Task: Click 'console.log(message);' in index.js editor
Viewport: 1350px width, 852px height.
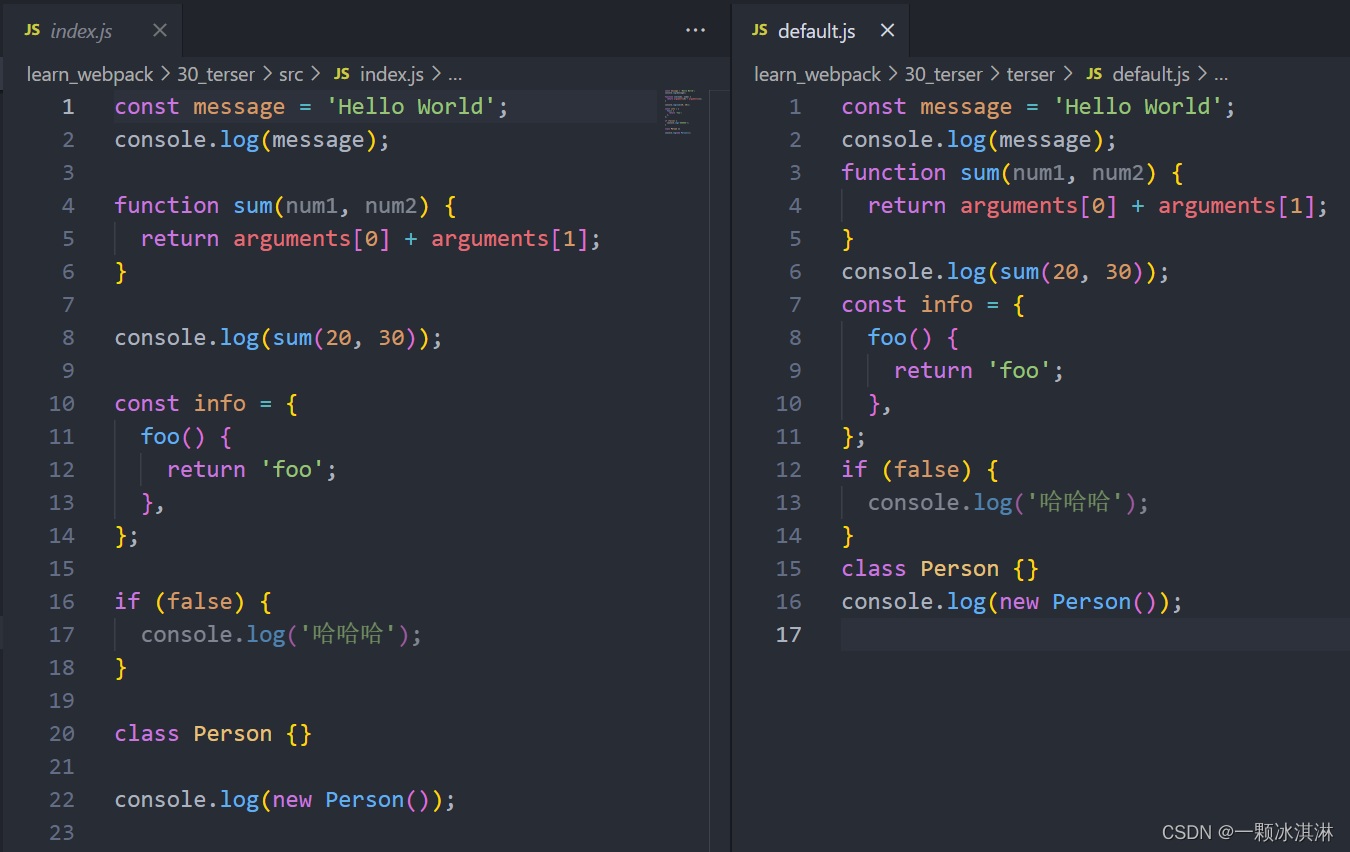Action: (x=252, y=139)
